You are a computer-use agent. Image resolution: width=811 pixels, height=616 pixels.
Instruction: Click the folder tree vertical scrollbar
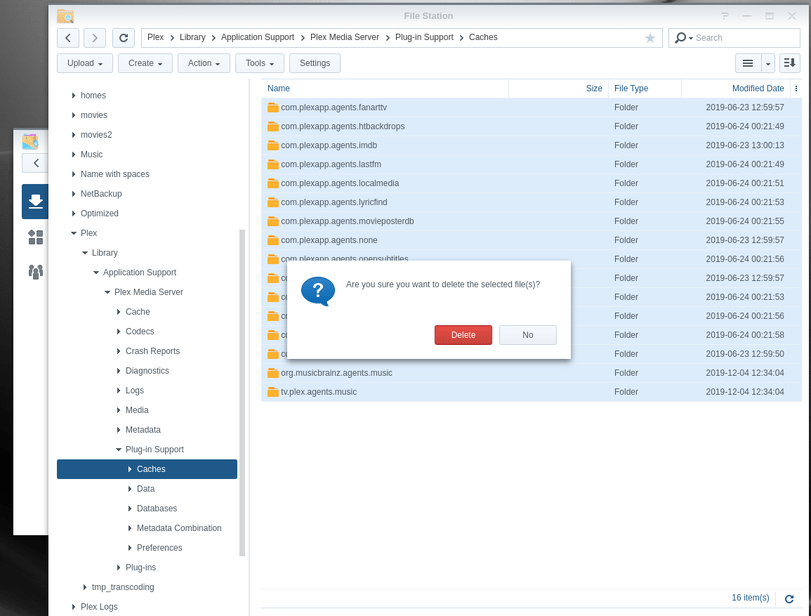tap(242, 393)
